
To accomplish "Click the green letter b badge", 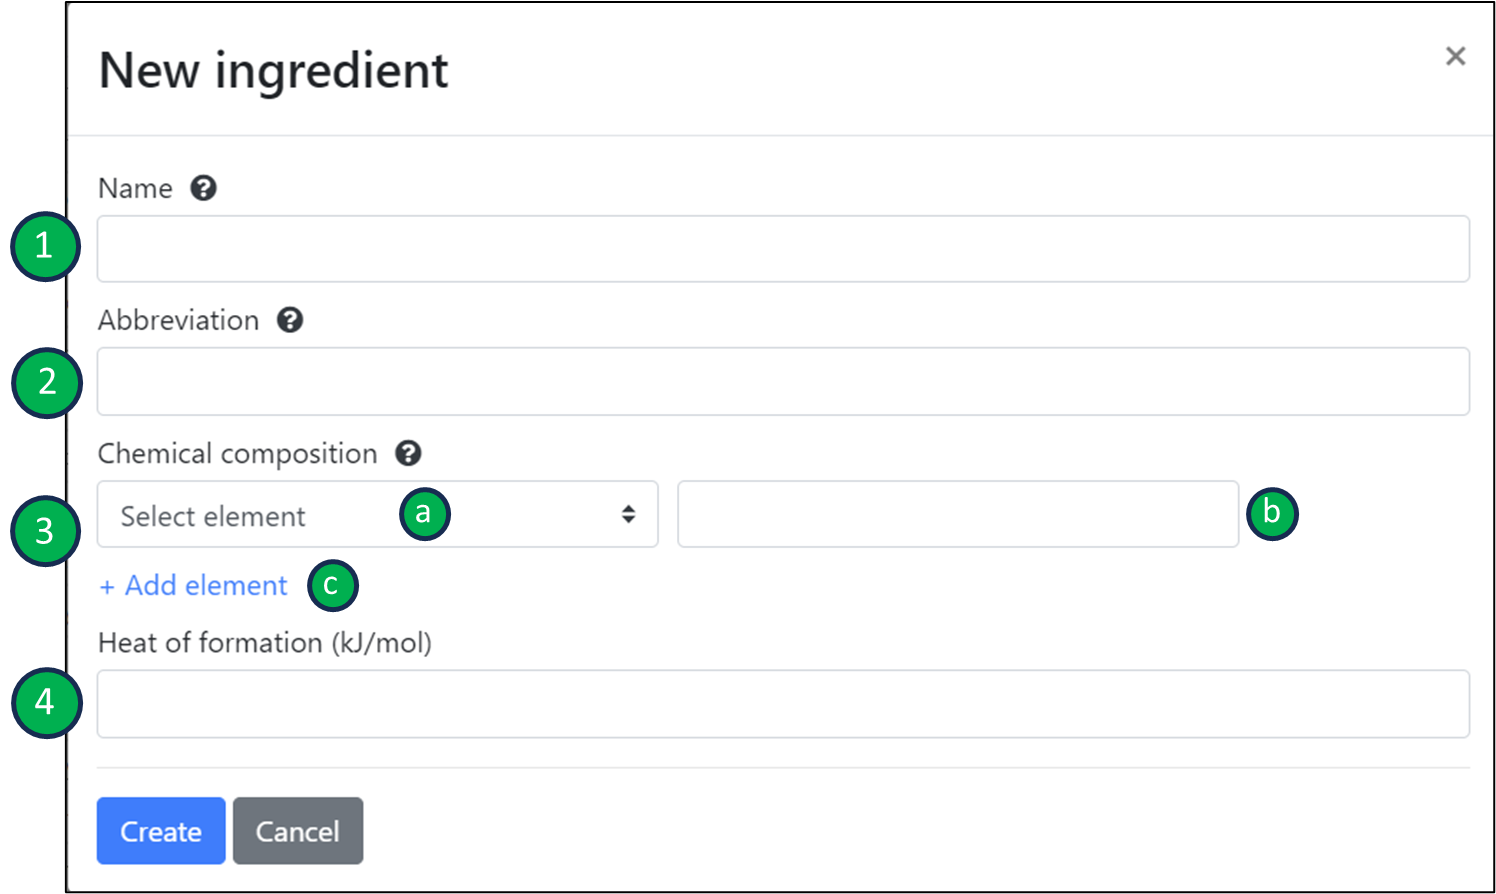I will (1272, 513).
